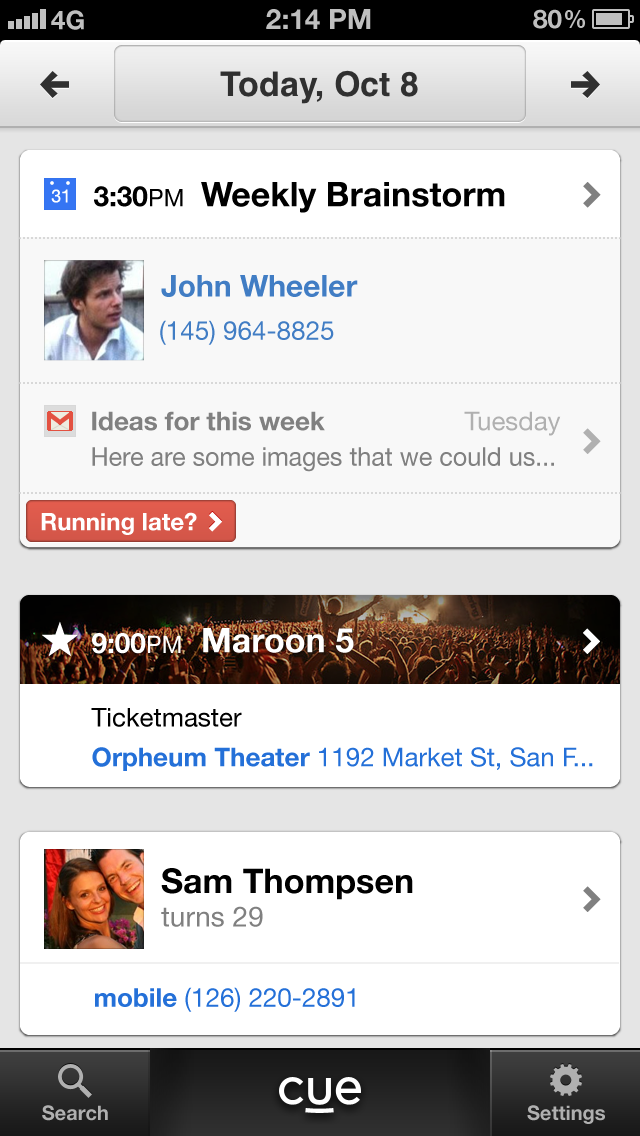Tap the star icon on Maroon 5 event
Viewport: 640px width, 1136px height.
point(60,640)
